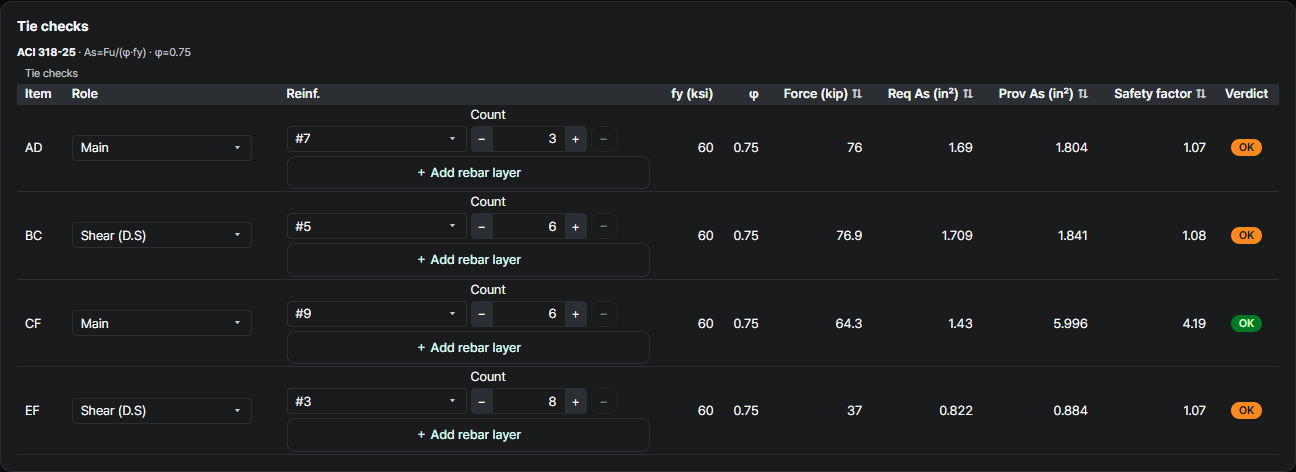
Task: Click the required As value 0.822
Action: coord(957,411)
